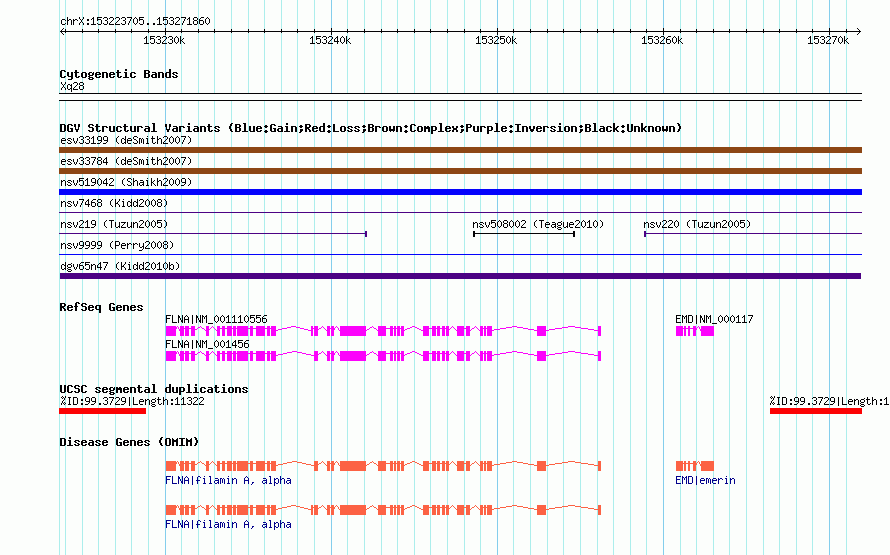Image resolution: width=890 pixels, height=555 pixels.
Task: Click the nsv7468 (Kidd2008) variant label
Action: (114, 203)
